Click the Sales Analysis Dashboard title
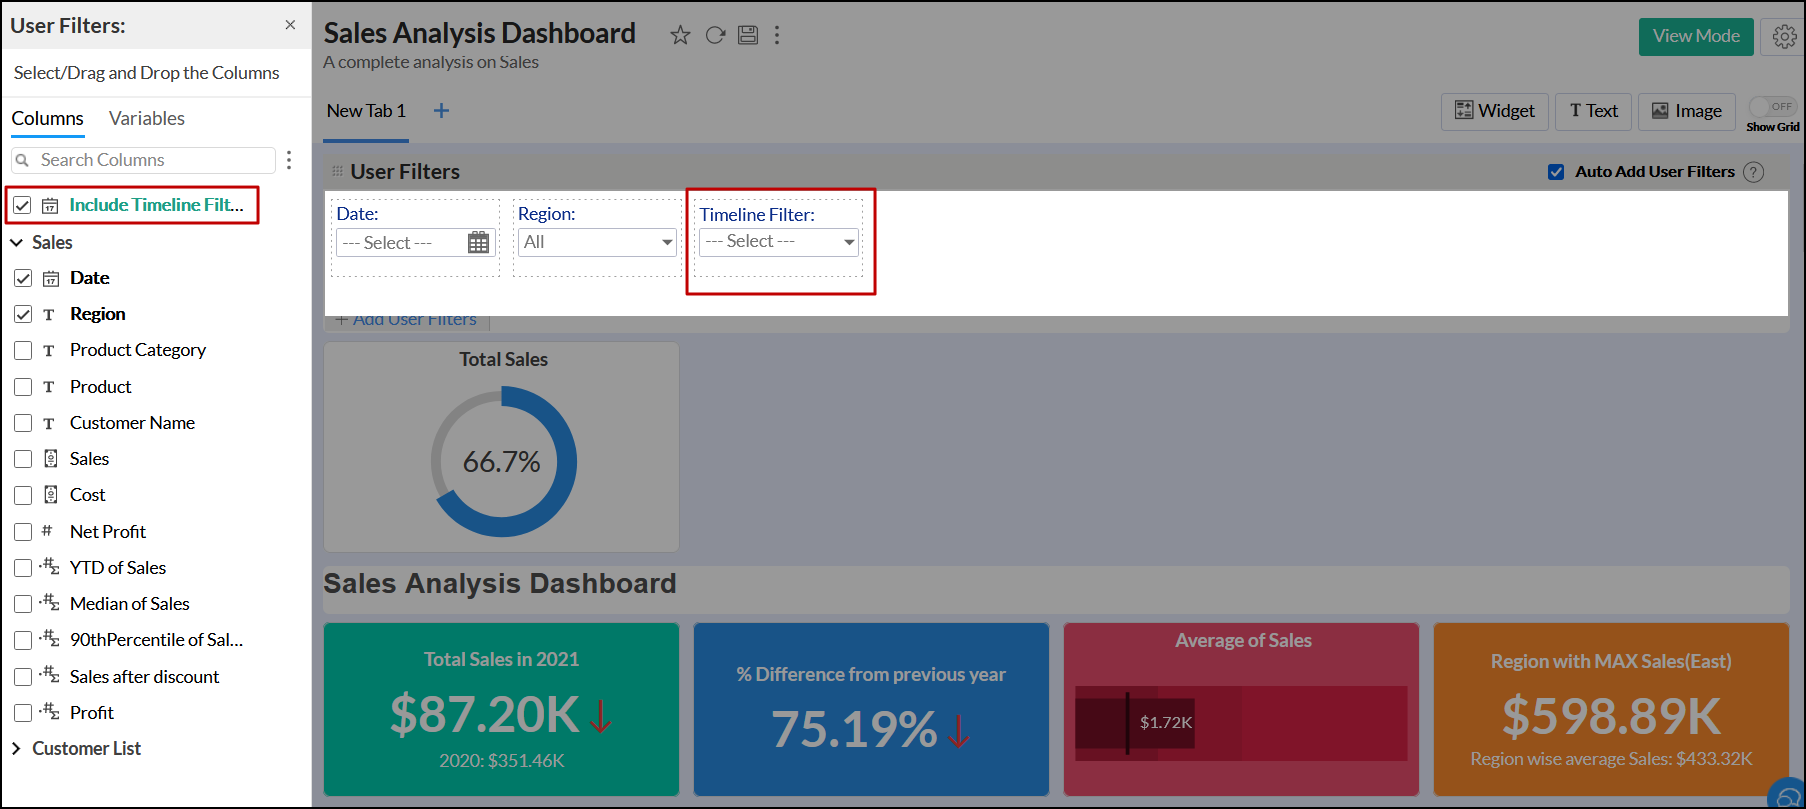1806x809 pixels. click(x=480, y=33)
